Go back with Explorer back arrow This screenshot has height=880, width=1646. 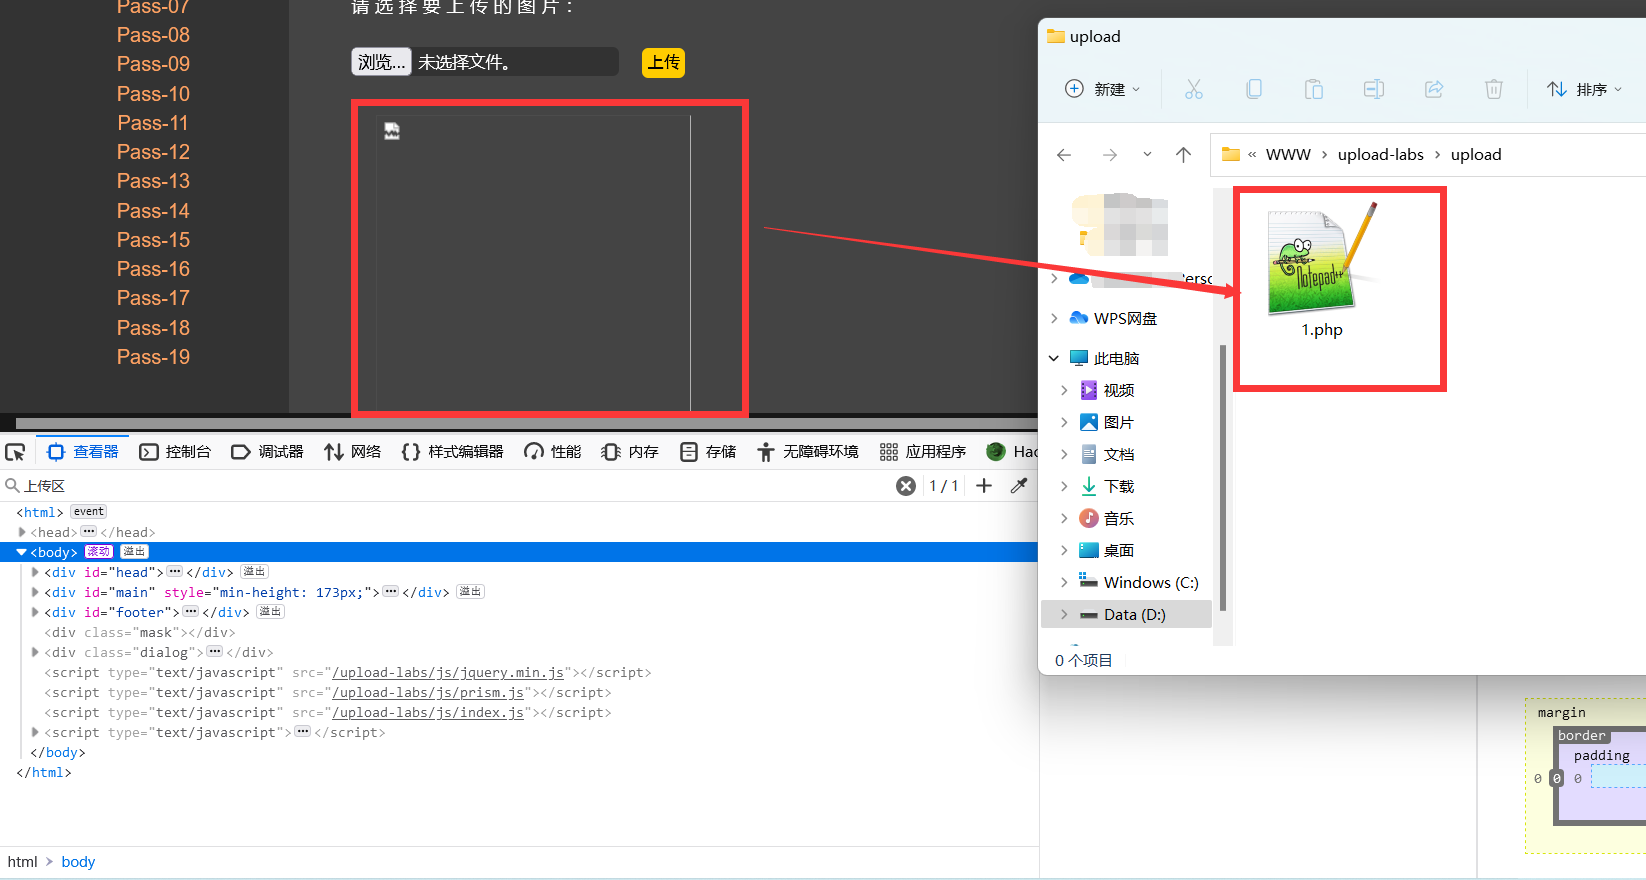(1064, 155)
